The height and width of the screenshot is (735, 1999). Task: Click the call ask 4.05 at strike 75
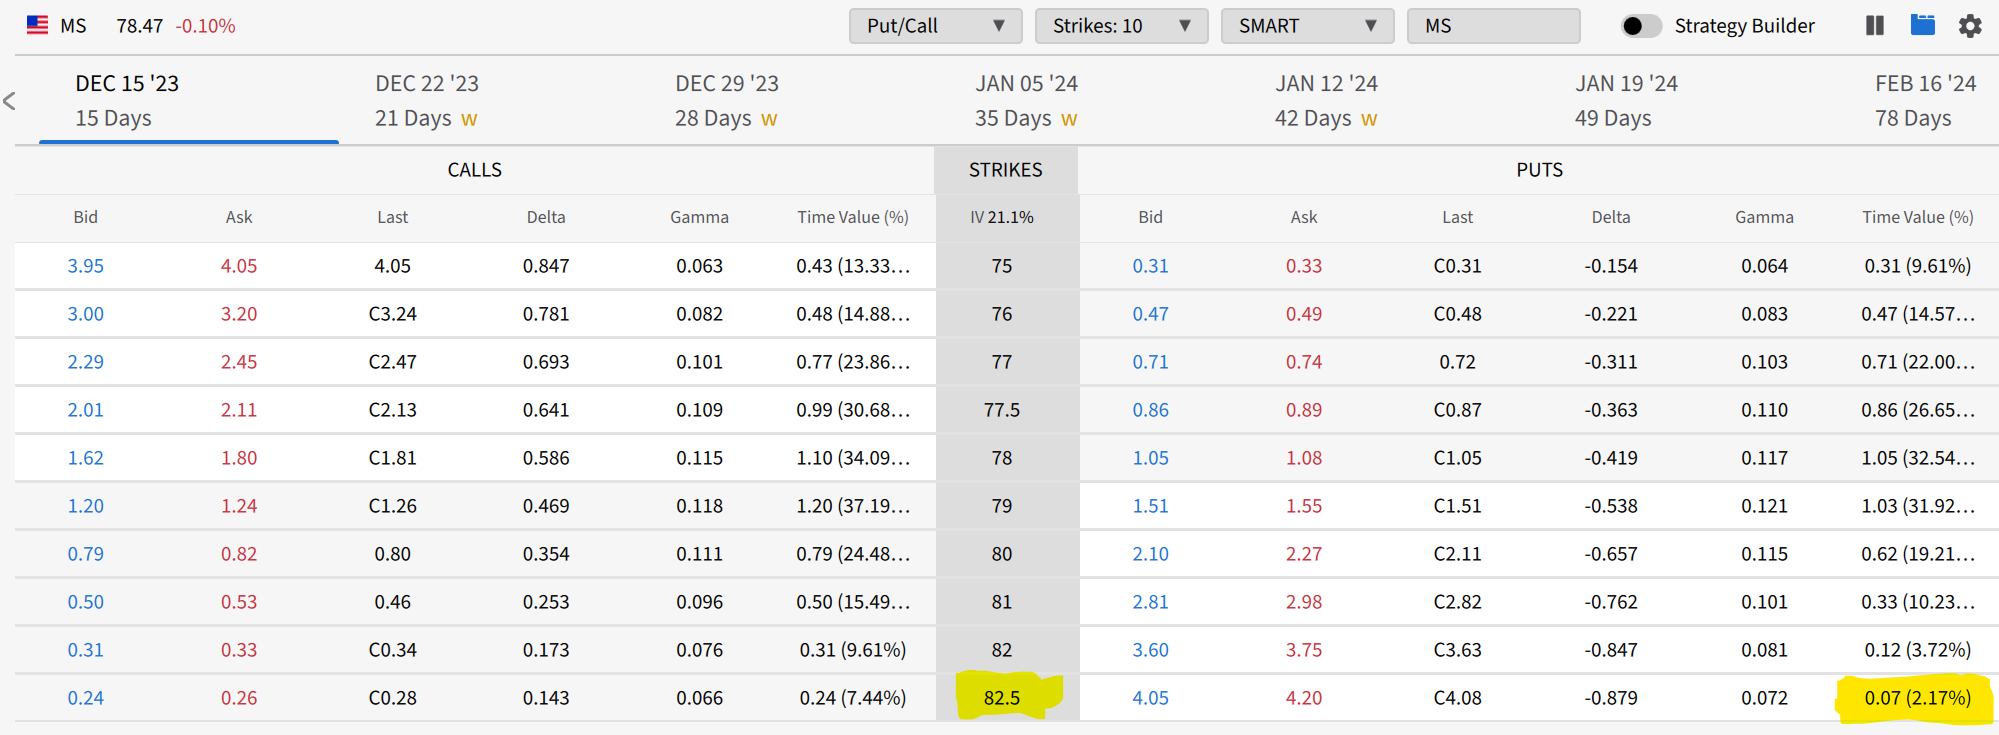click(239, 266)
